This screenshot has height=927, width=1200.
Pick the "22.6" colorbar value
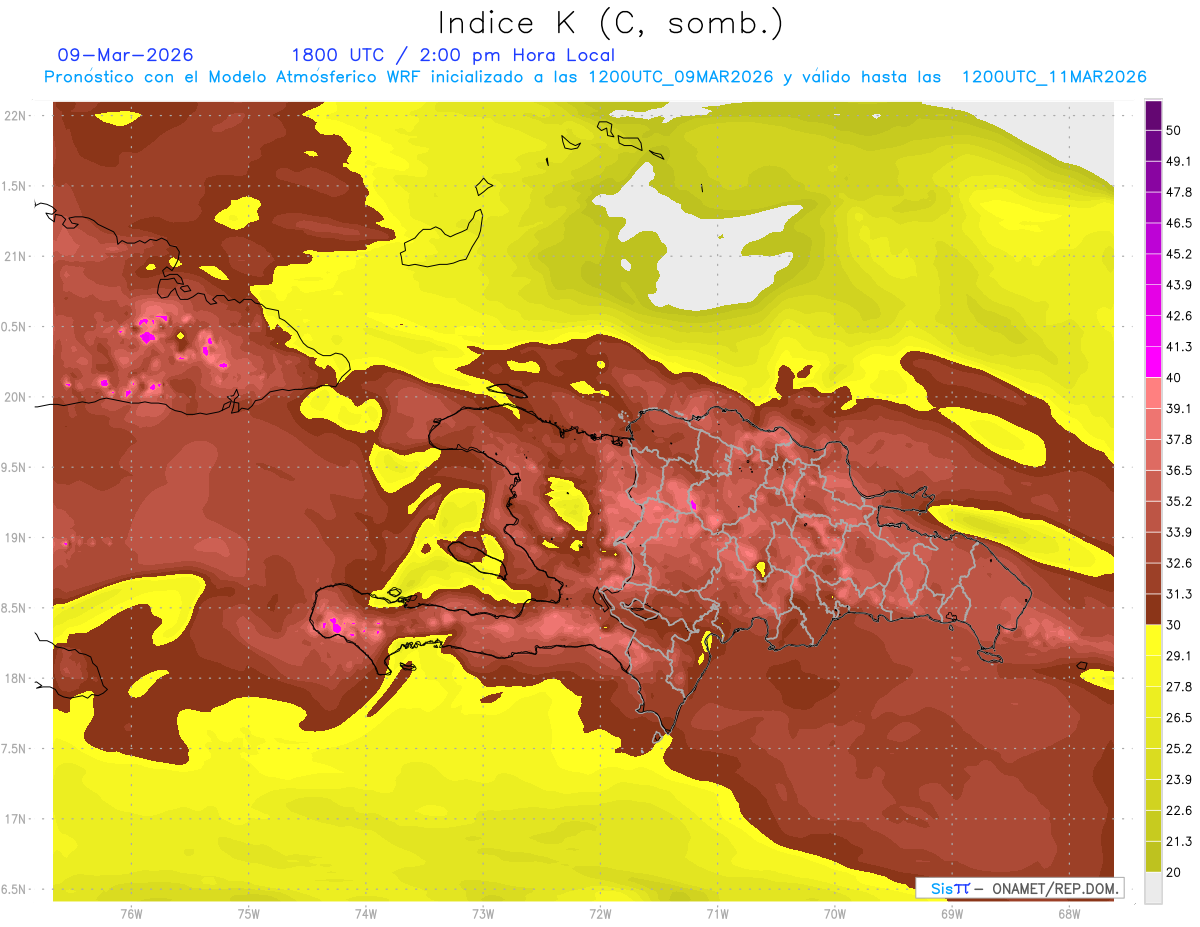(x=1178, y=811)
